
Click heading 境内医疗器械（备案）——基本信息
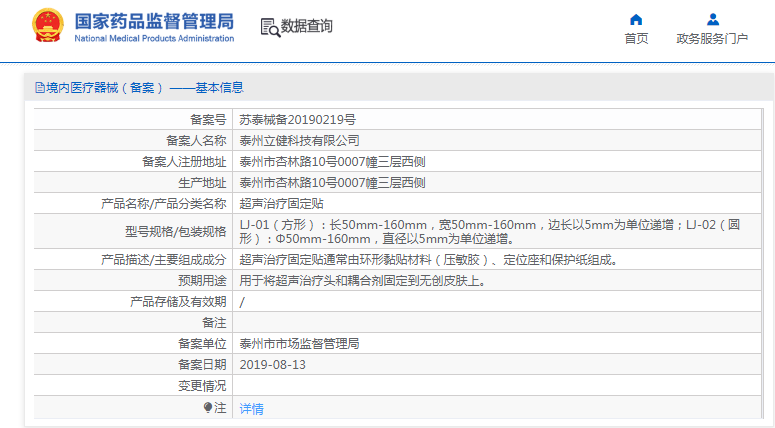[145, 88]
